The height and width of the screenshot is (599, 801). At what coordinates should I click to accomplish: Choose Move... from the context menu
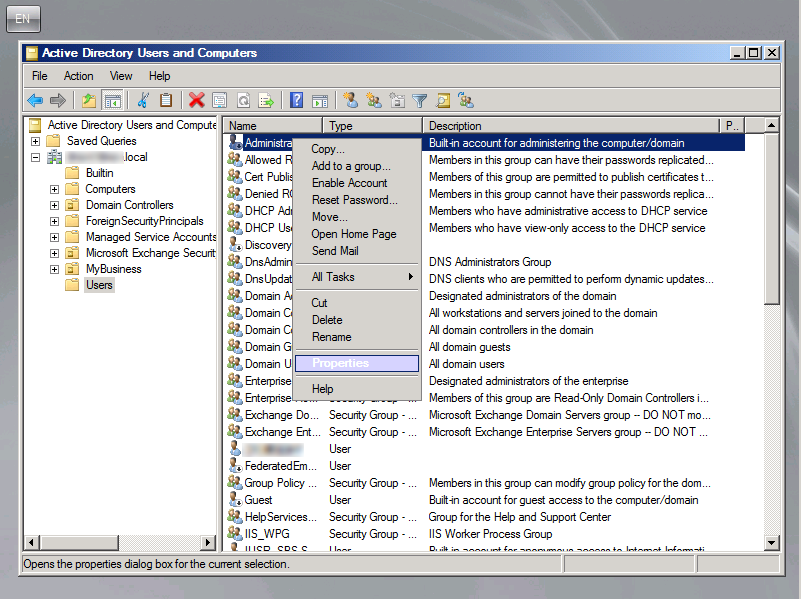point(357,217)
